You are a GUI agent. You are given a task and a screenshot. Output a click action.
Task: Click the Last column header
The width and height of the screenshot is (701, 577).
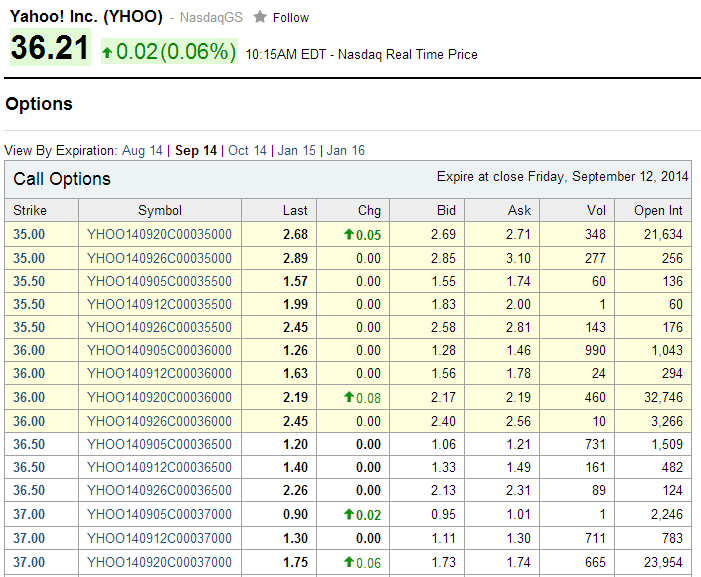[x=295, y=210]
